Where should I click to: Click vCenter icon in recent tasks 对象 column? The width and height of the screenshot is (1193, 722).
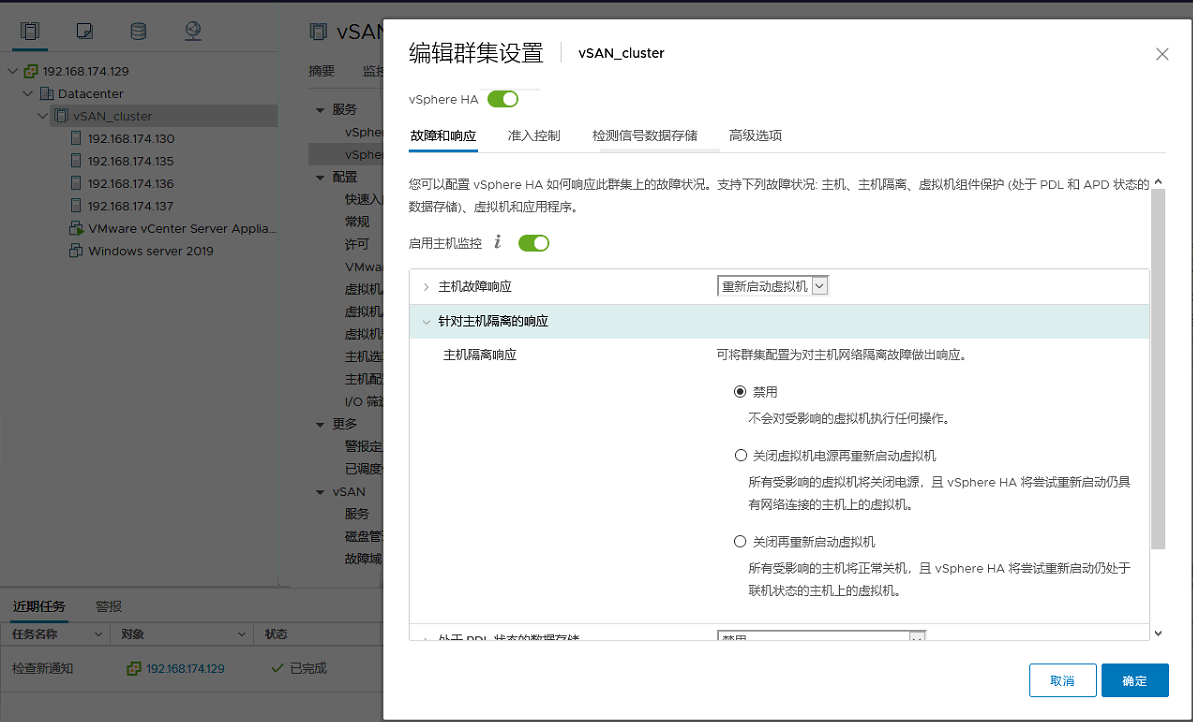[134, 669]
